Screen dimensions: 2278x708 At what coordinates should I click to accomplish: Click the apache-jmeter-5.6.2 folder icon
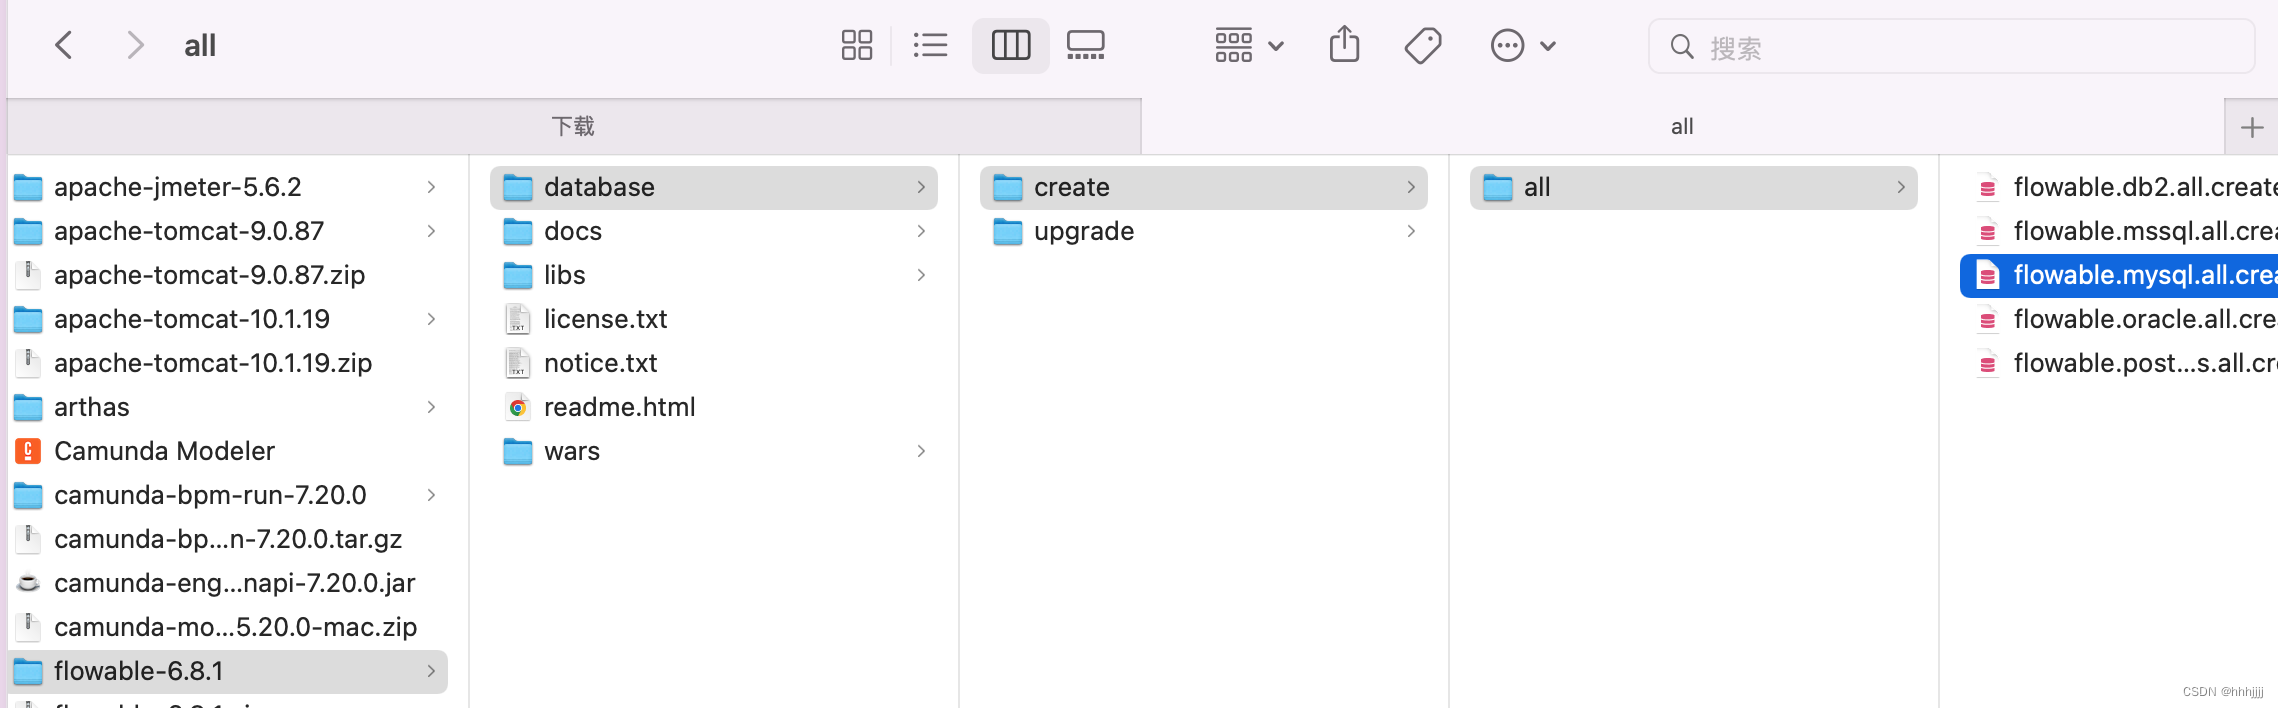[28, 187]
